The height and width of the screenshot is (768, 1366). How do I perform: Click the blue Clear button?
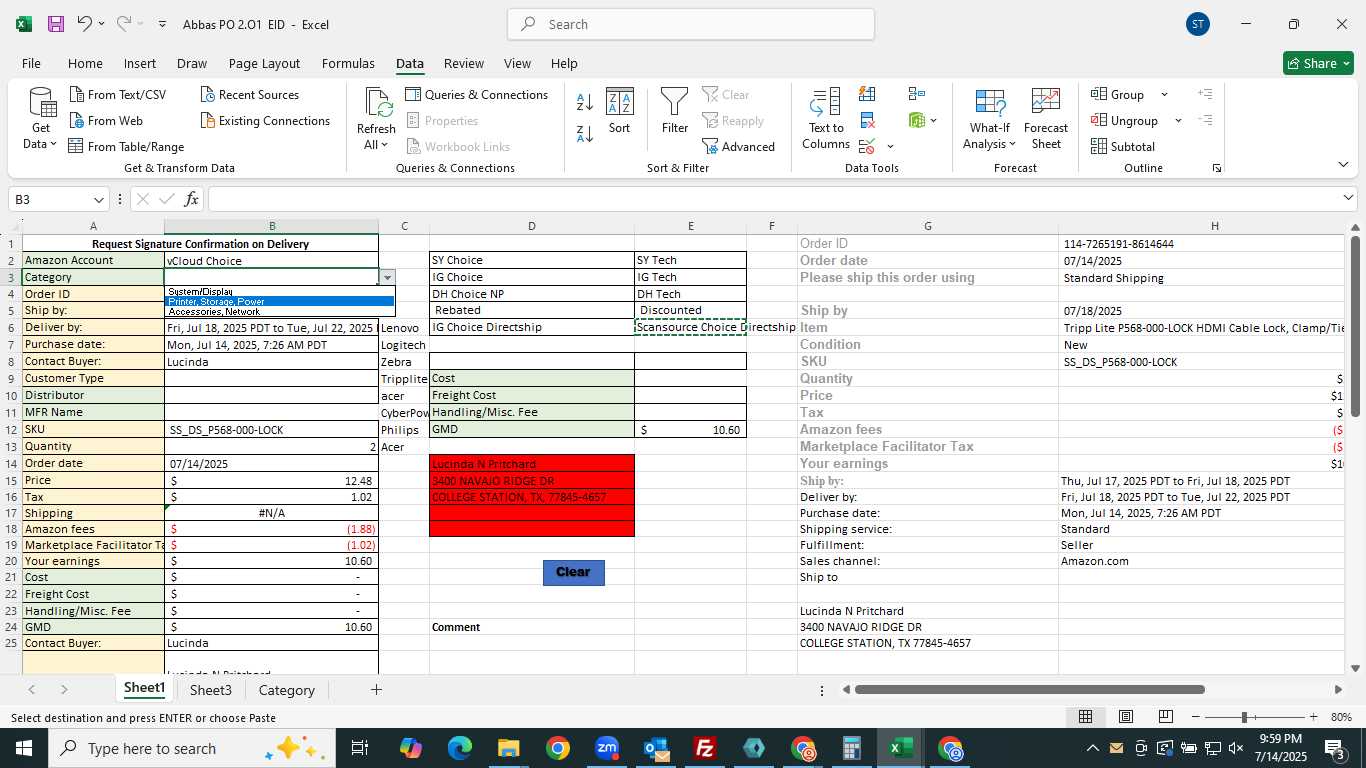pyautogui.click(x=573, y=572)
